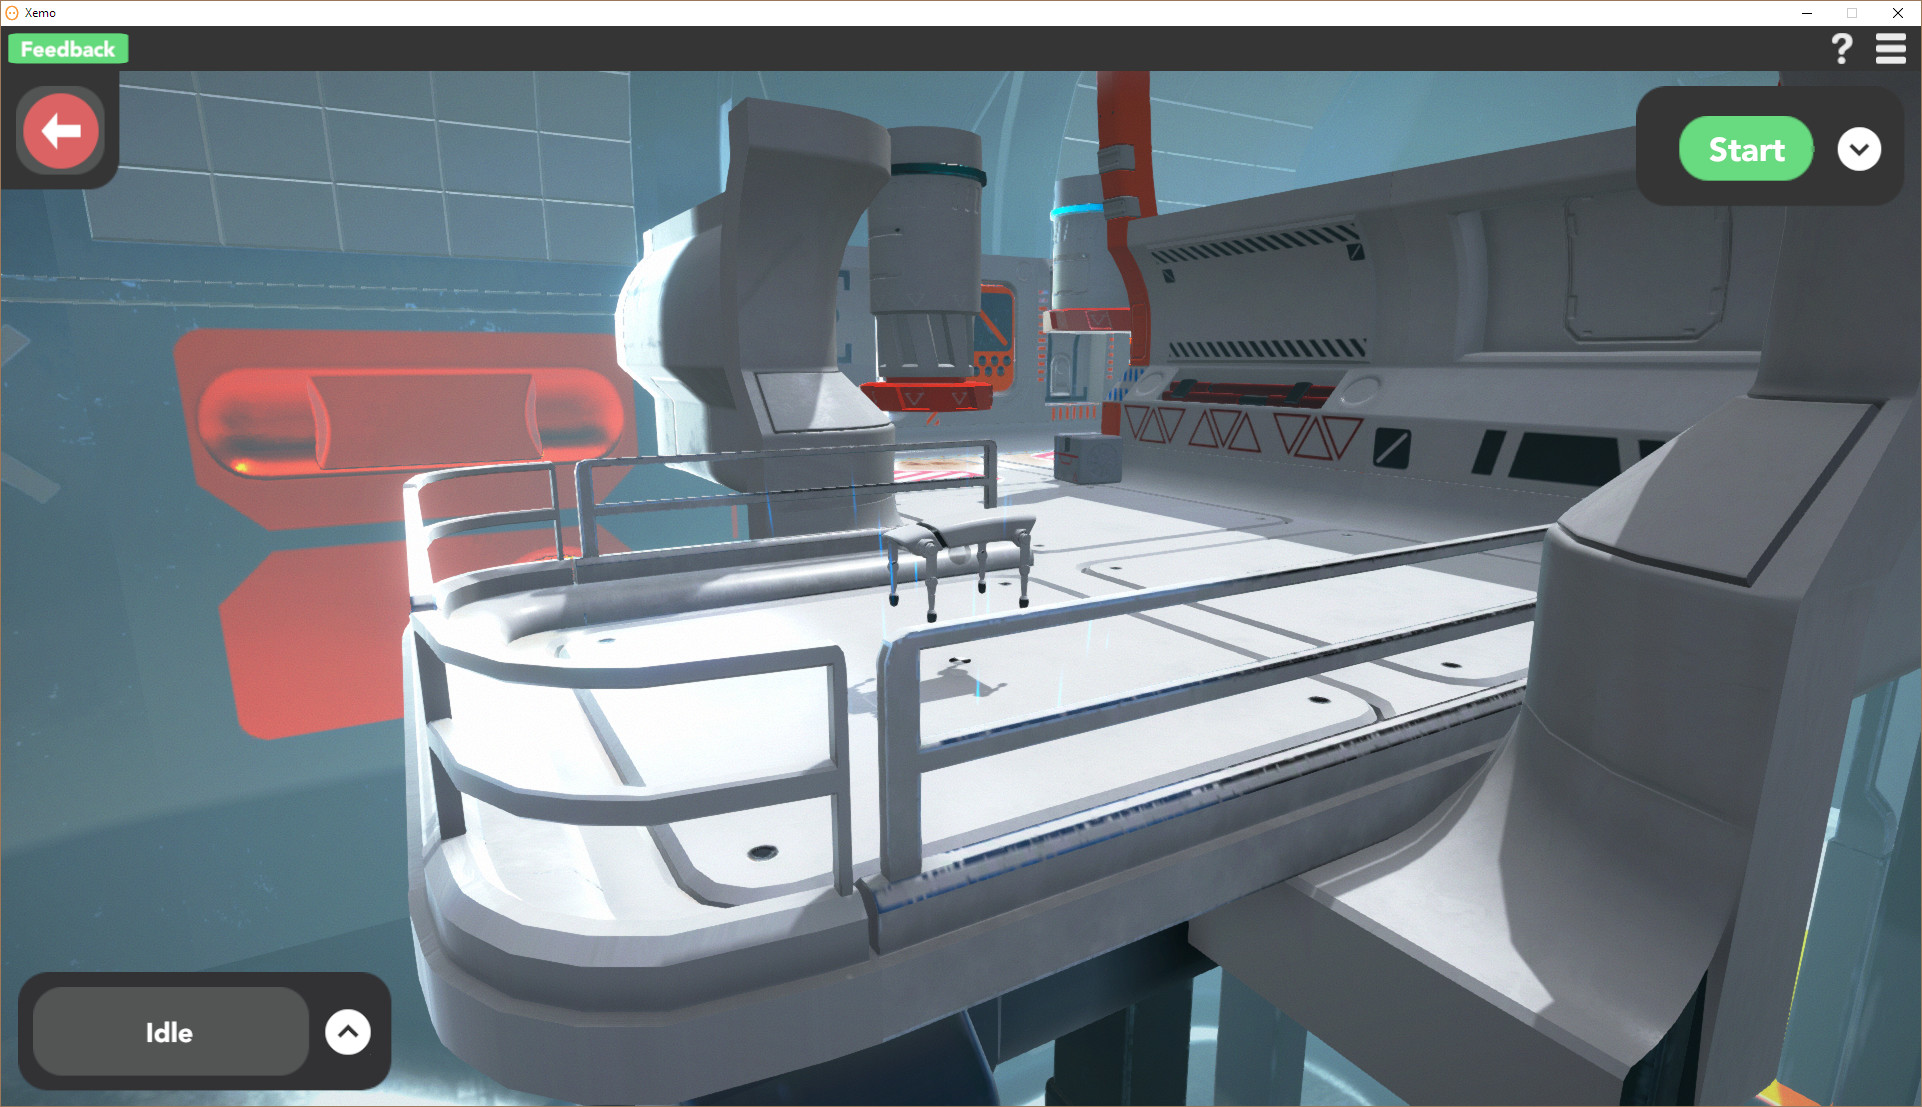
Task: Open the hamburger menu
Action: point(1890,48)
